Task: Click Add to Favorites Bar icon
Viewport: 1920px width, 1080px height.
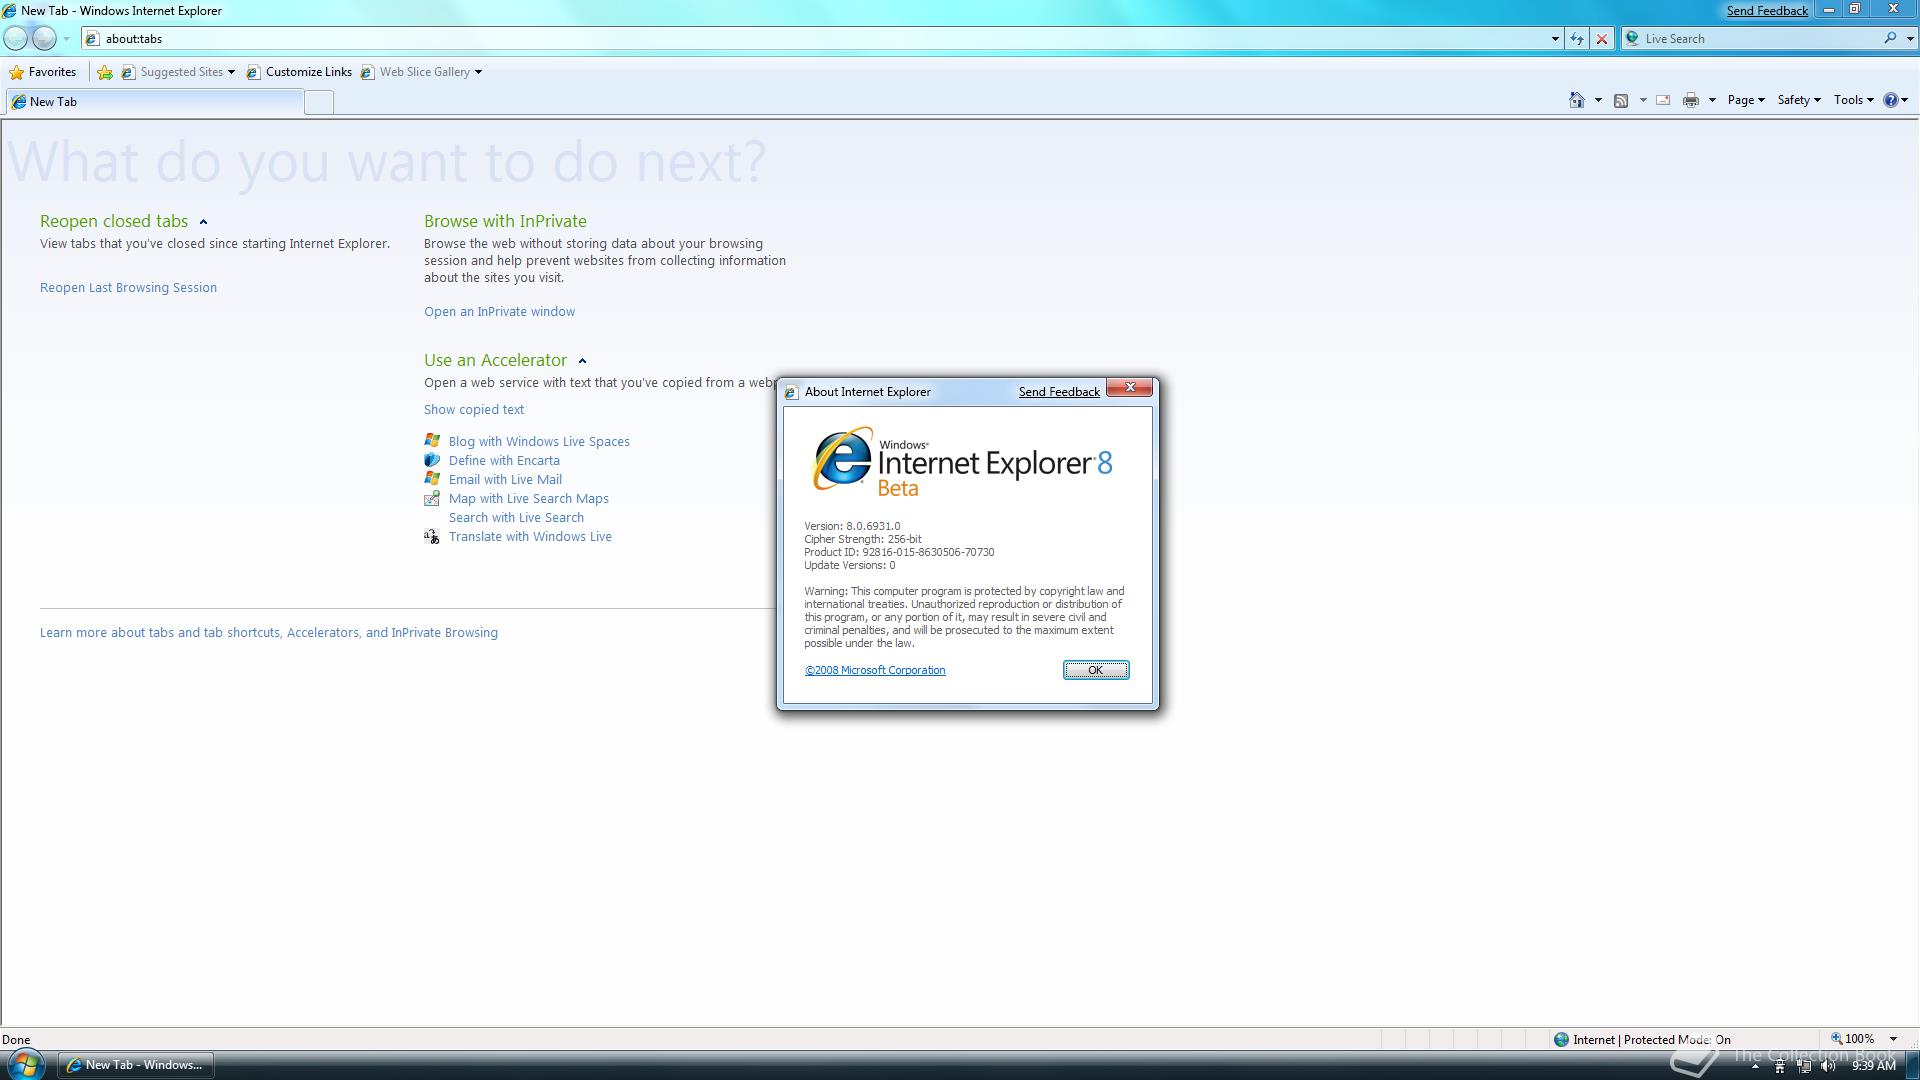Action: [x=104, y=72]
